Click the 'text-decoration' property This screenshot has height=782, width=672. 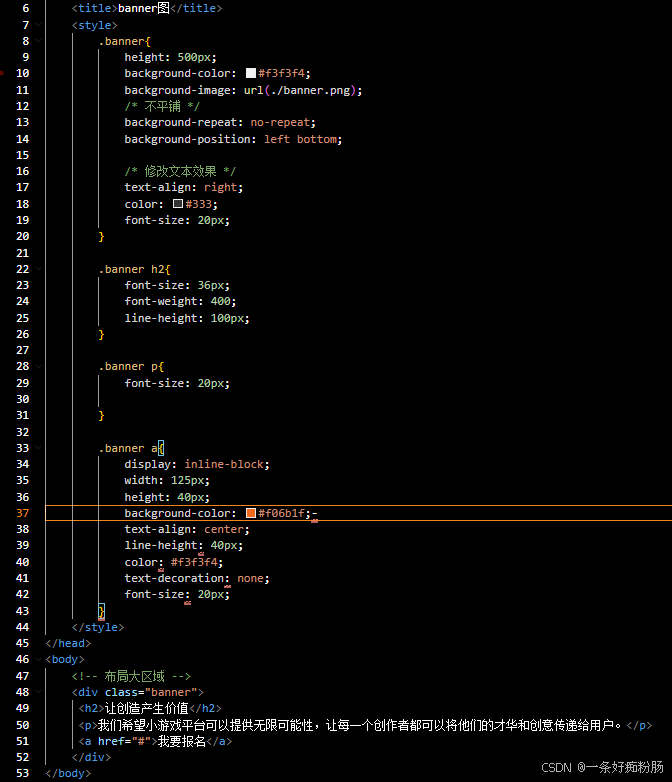tap(174, 578)
